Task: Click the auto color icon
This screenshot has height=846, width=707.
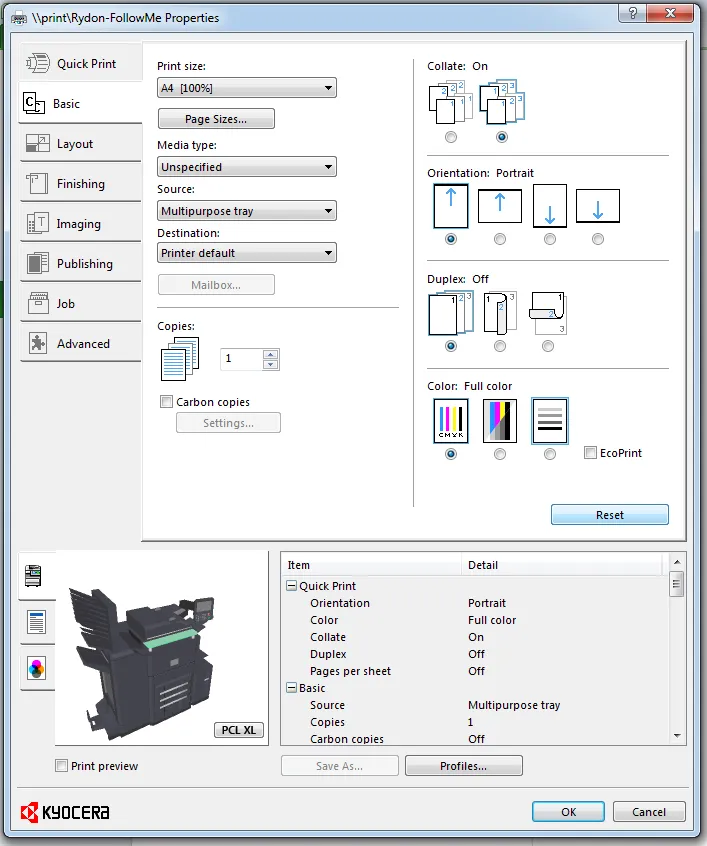Action: pos(500,421)
